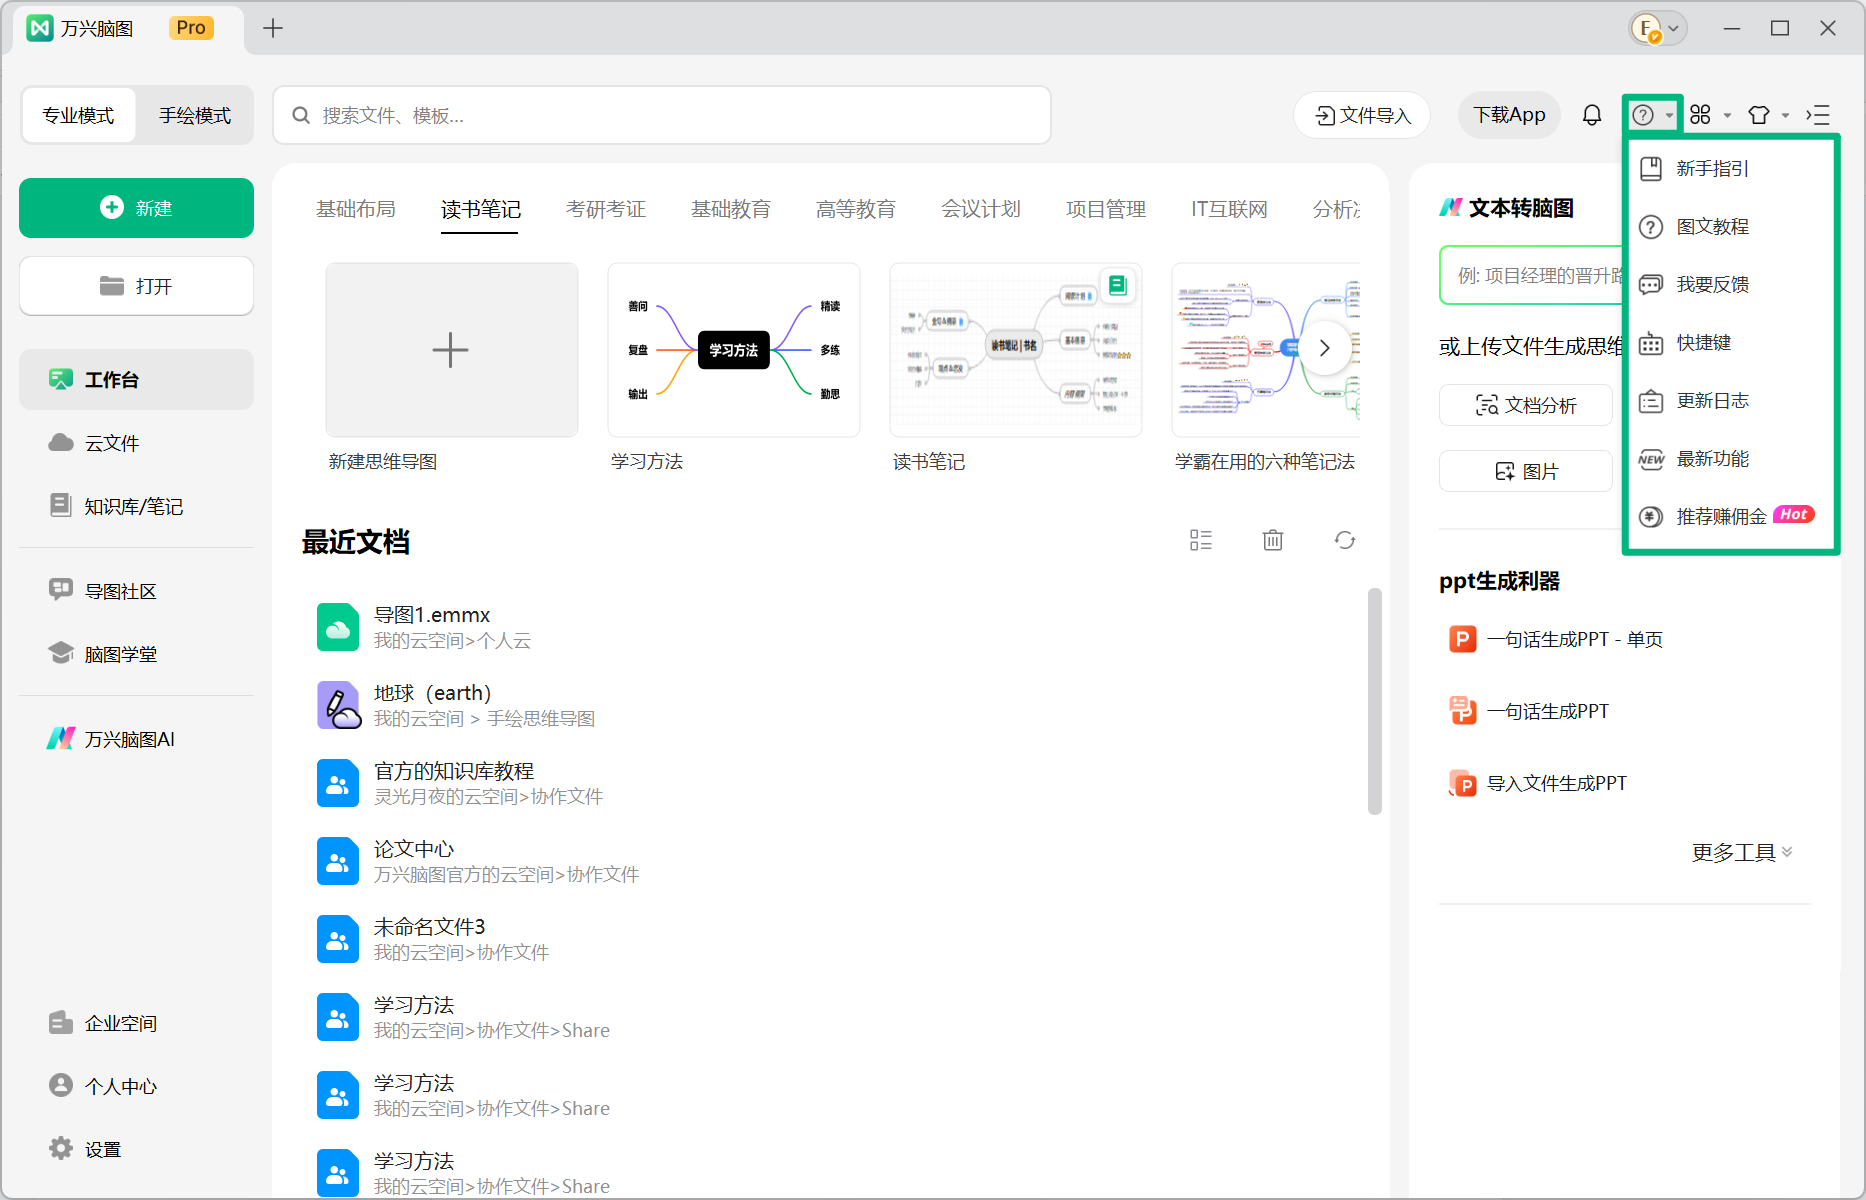Open 企业空间 in the sidebar

(136, 1023)
